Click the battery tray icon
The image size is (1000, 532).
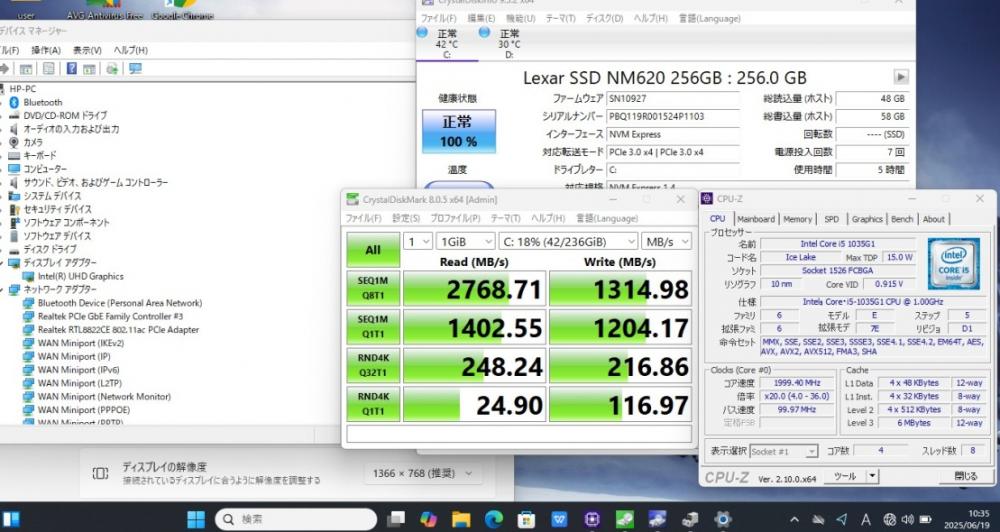pyautogui.click(x=924, y=519)
